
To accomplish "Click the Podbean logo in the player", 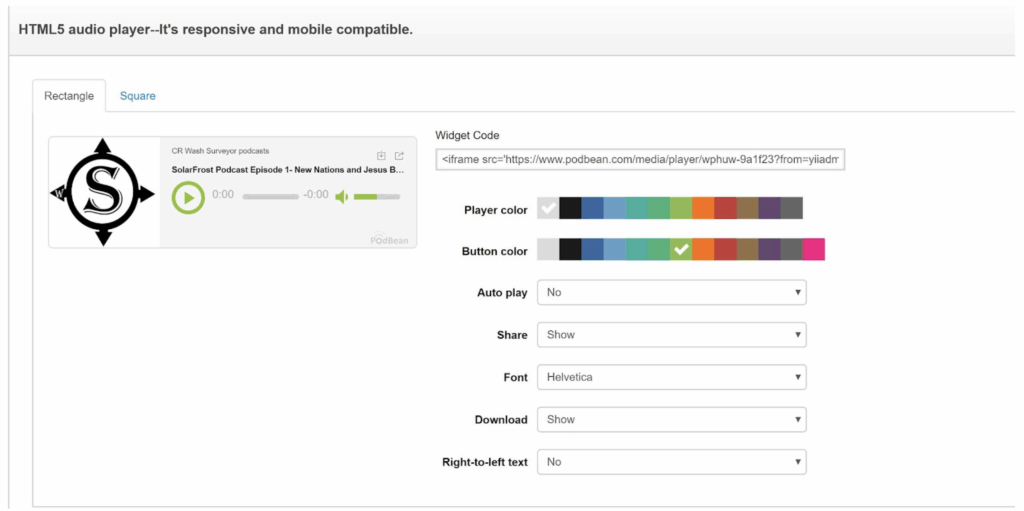I will 389,239.
